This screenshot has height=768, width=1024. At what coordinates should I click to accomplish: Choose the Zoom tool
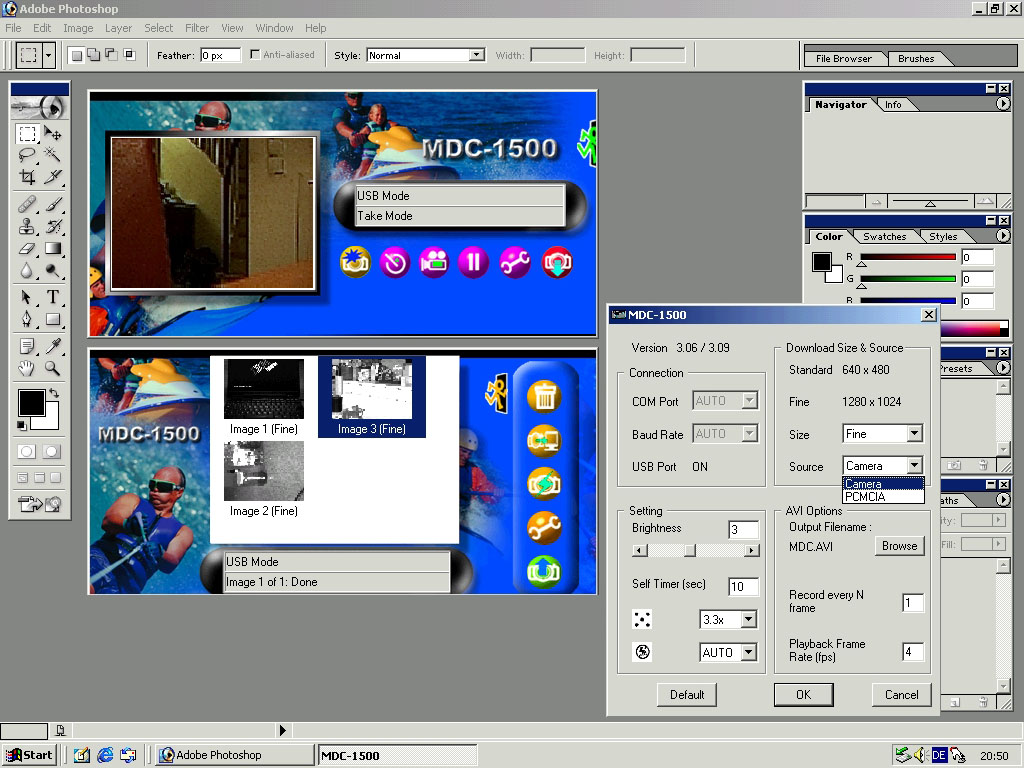(x=53, y=368)
